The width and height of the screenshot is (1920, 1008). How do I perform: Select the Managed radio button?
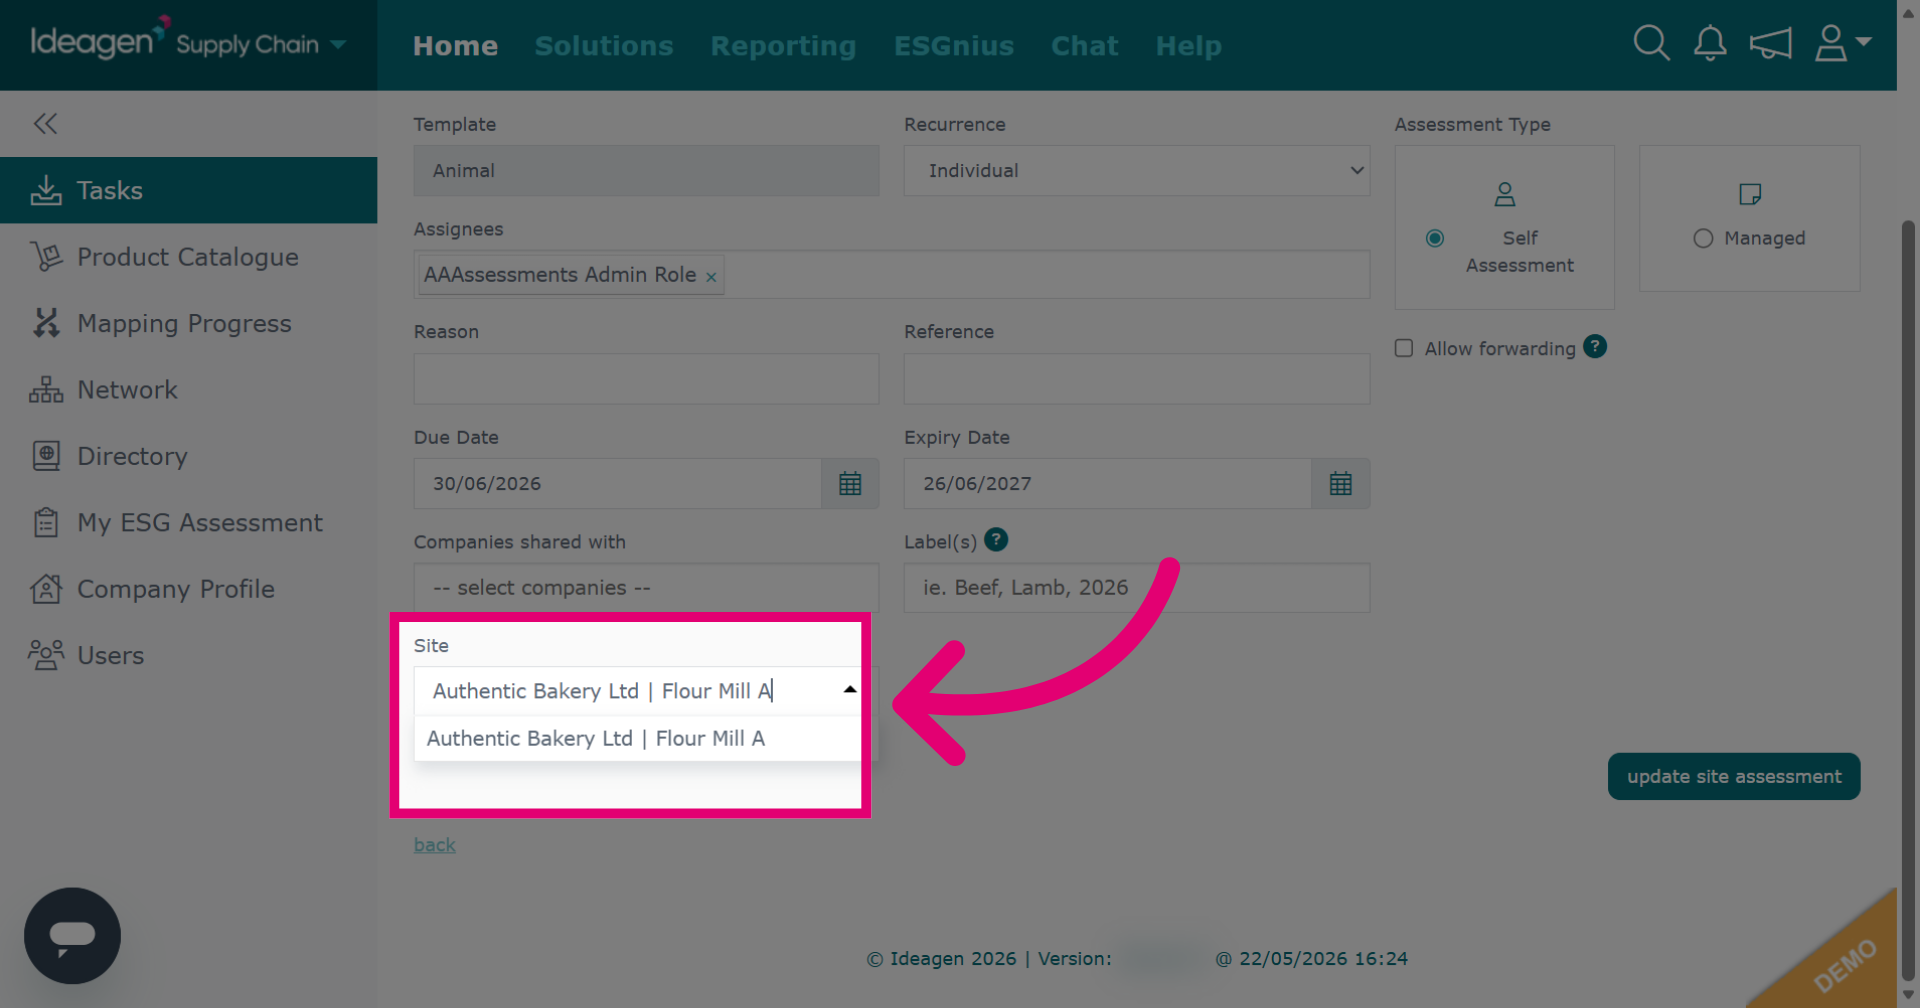point(1703,238)
